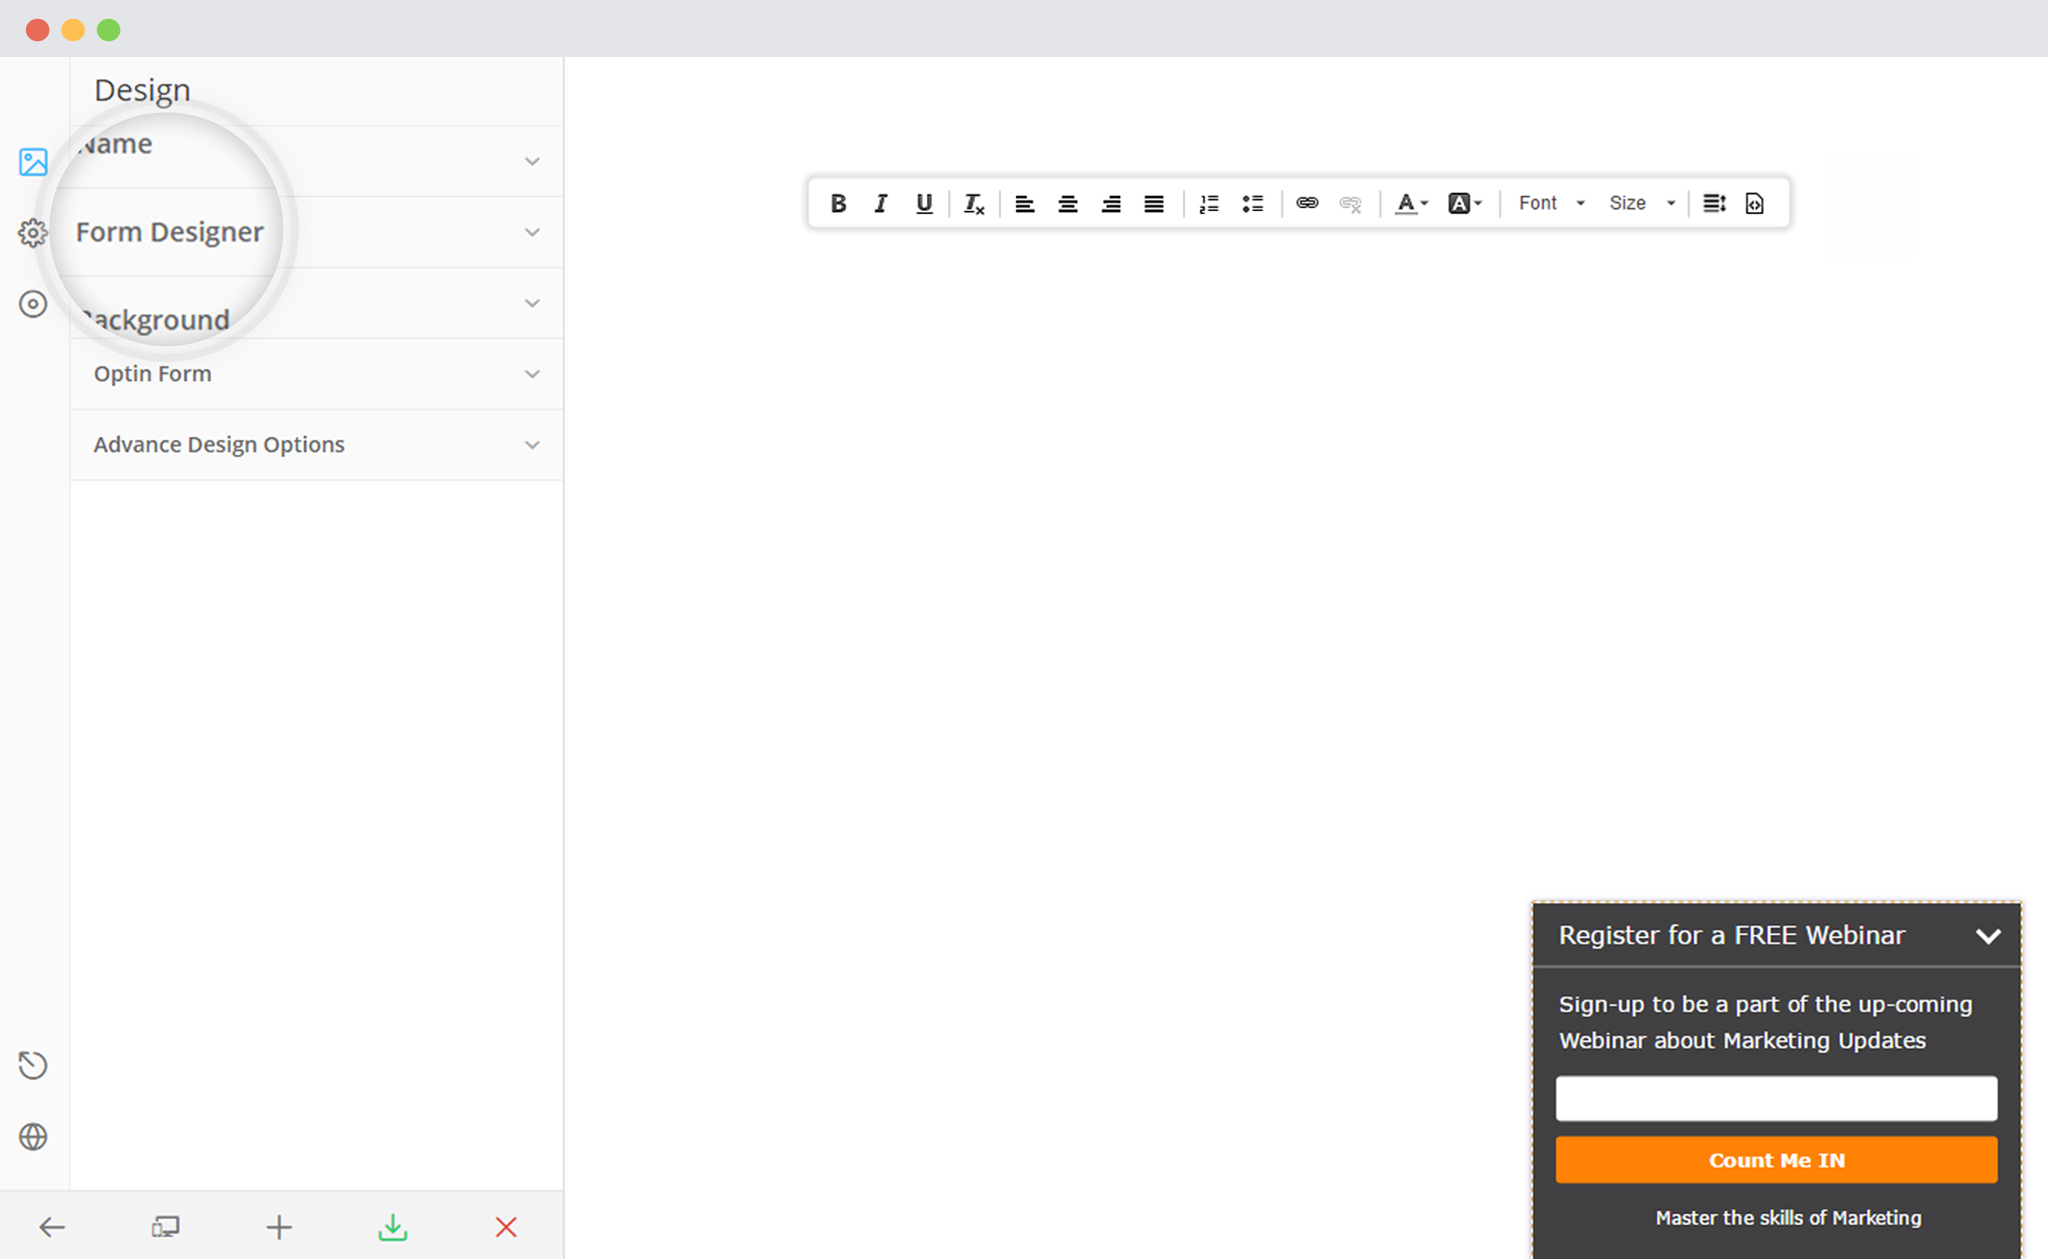Click the globe/web icon in sidebar
This screenshot has width=2048, height=1259.
point(34,1135)
